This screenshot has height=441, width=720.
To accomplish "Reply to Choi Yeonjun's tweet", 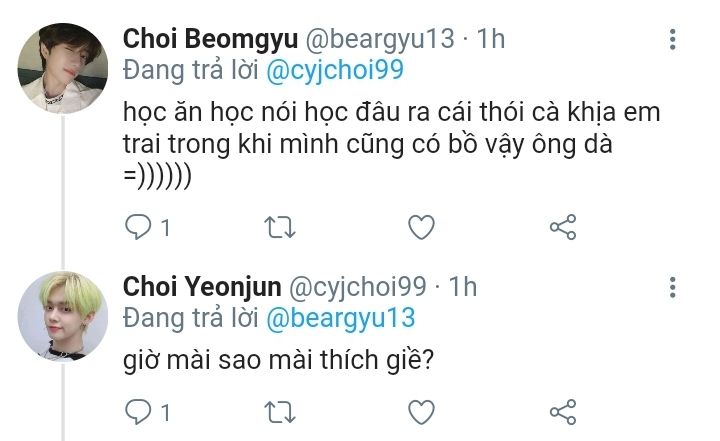I will 138,411.
